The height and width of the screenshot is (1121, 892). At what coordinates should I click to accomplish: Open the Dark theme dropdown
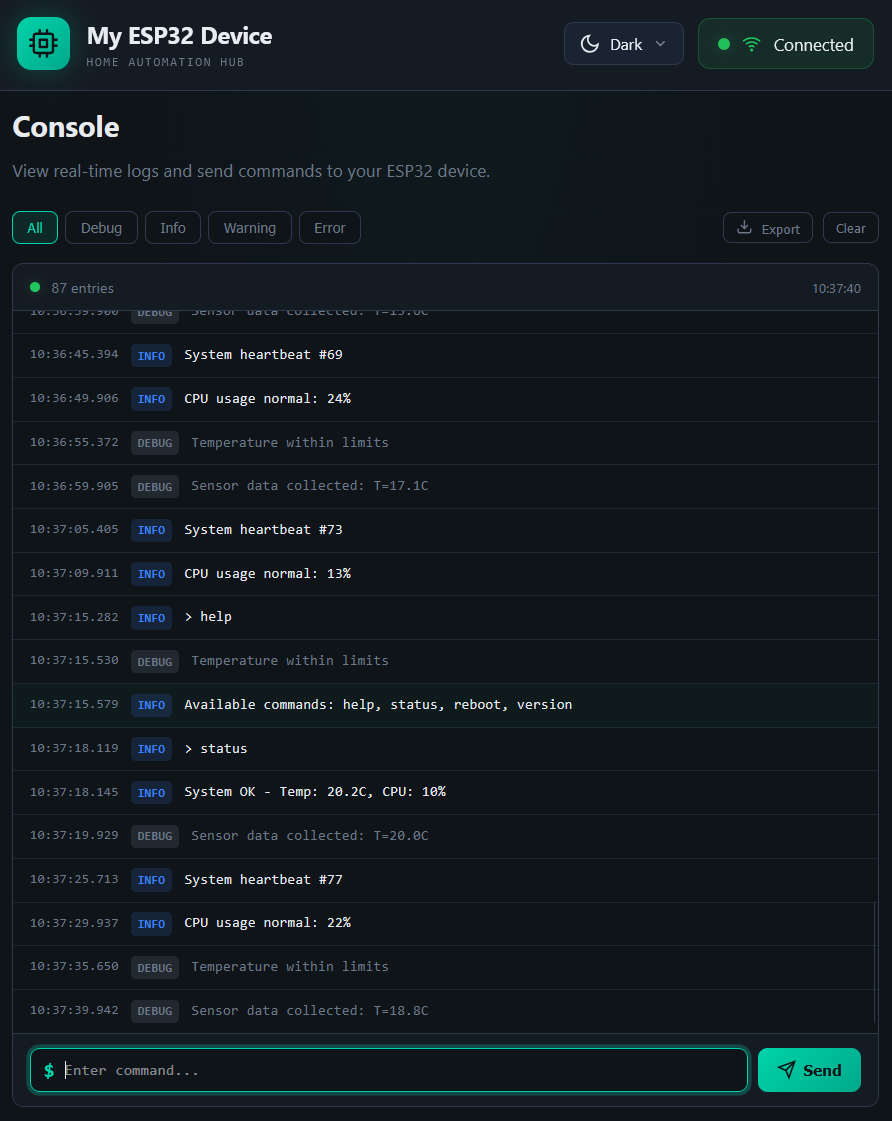[624, 43]
